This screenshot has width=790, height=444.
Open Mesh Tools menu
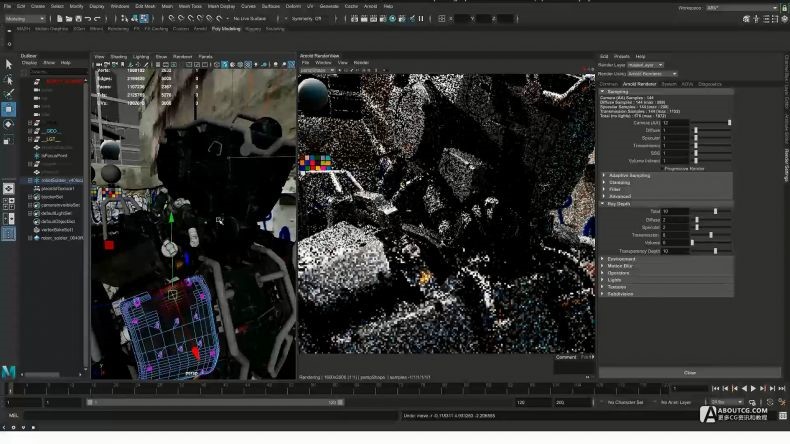point(189,7)
